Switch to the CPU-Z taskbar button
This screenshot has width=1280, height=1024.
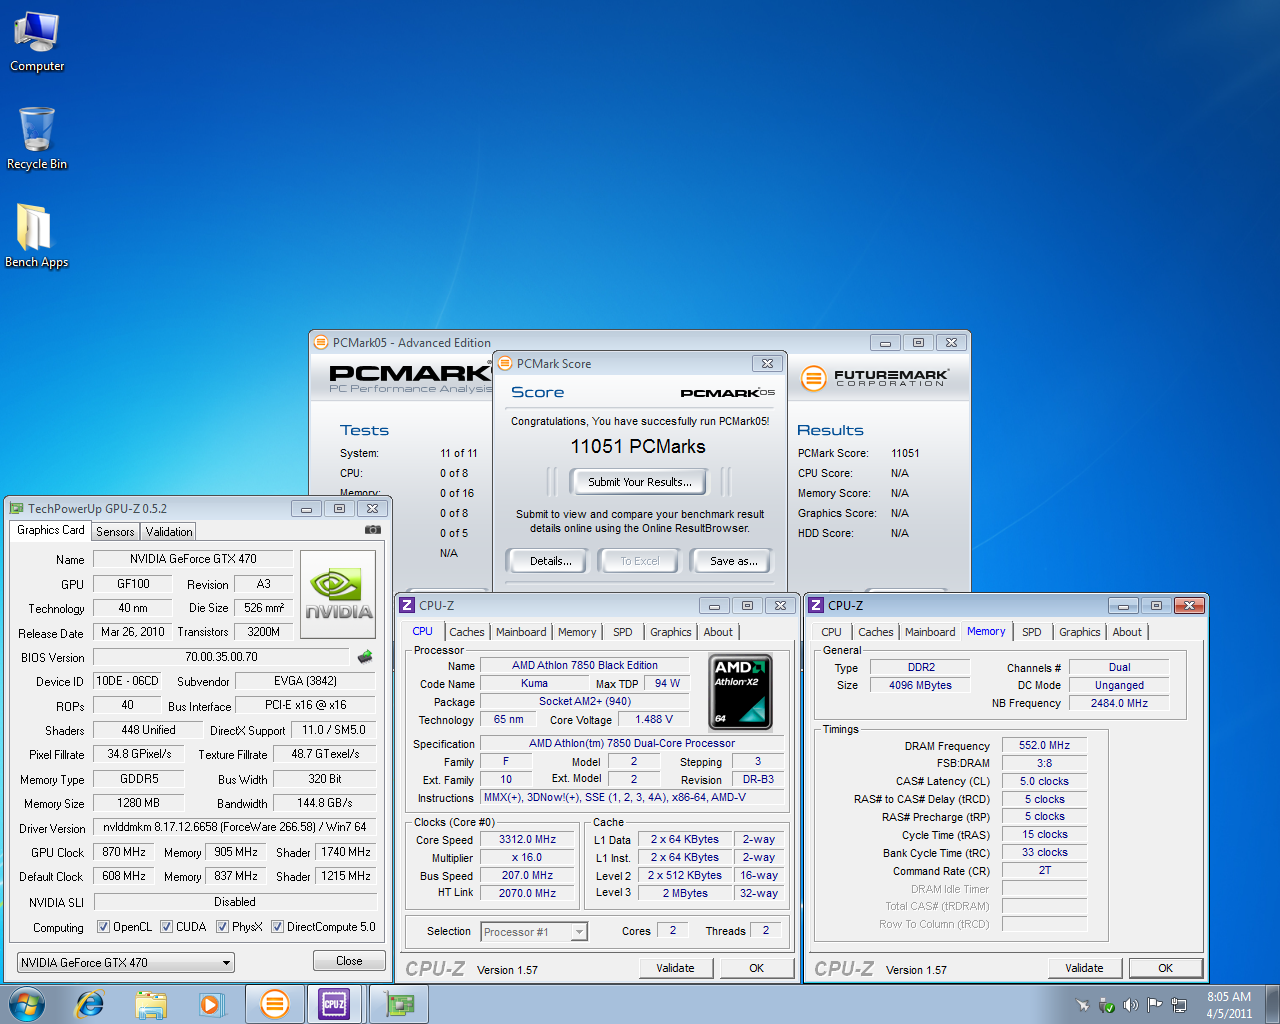click(x=334, y=1004)
